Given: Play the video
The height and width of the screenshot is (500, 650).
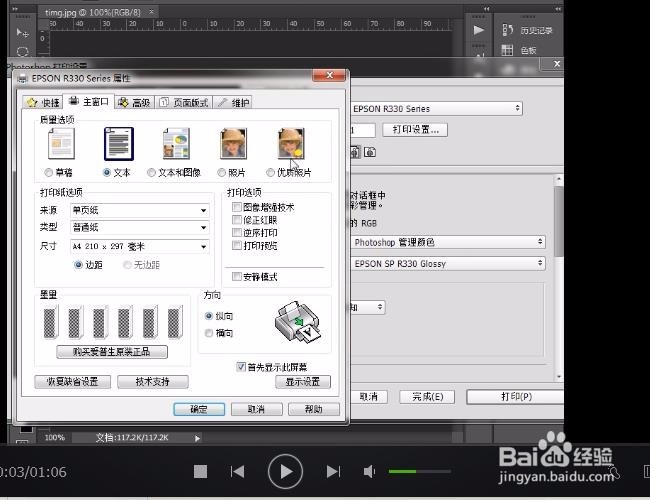Looking at the screenshot, I should (285, 471).
